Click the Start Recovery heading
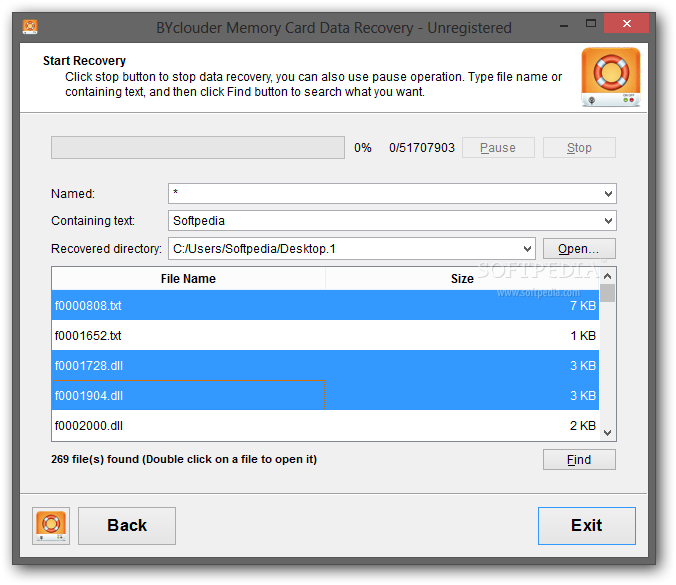 (x=84, y=61)
